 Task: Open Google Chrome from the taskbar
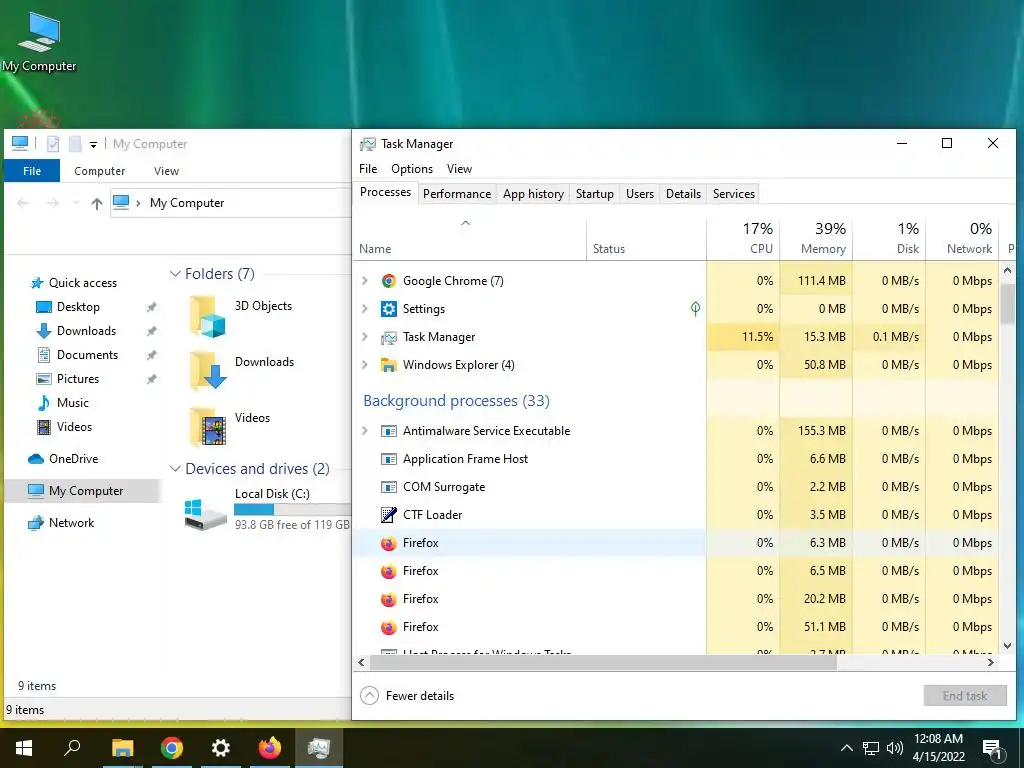tap(172, 747)
